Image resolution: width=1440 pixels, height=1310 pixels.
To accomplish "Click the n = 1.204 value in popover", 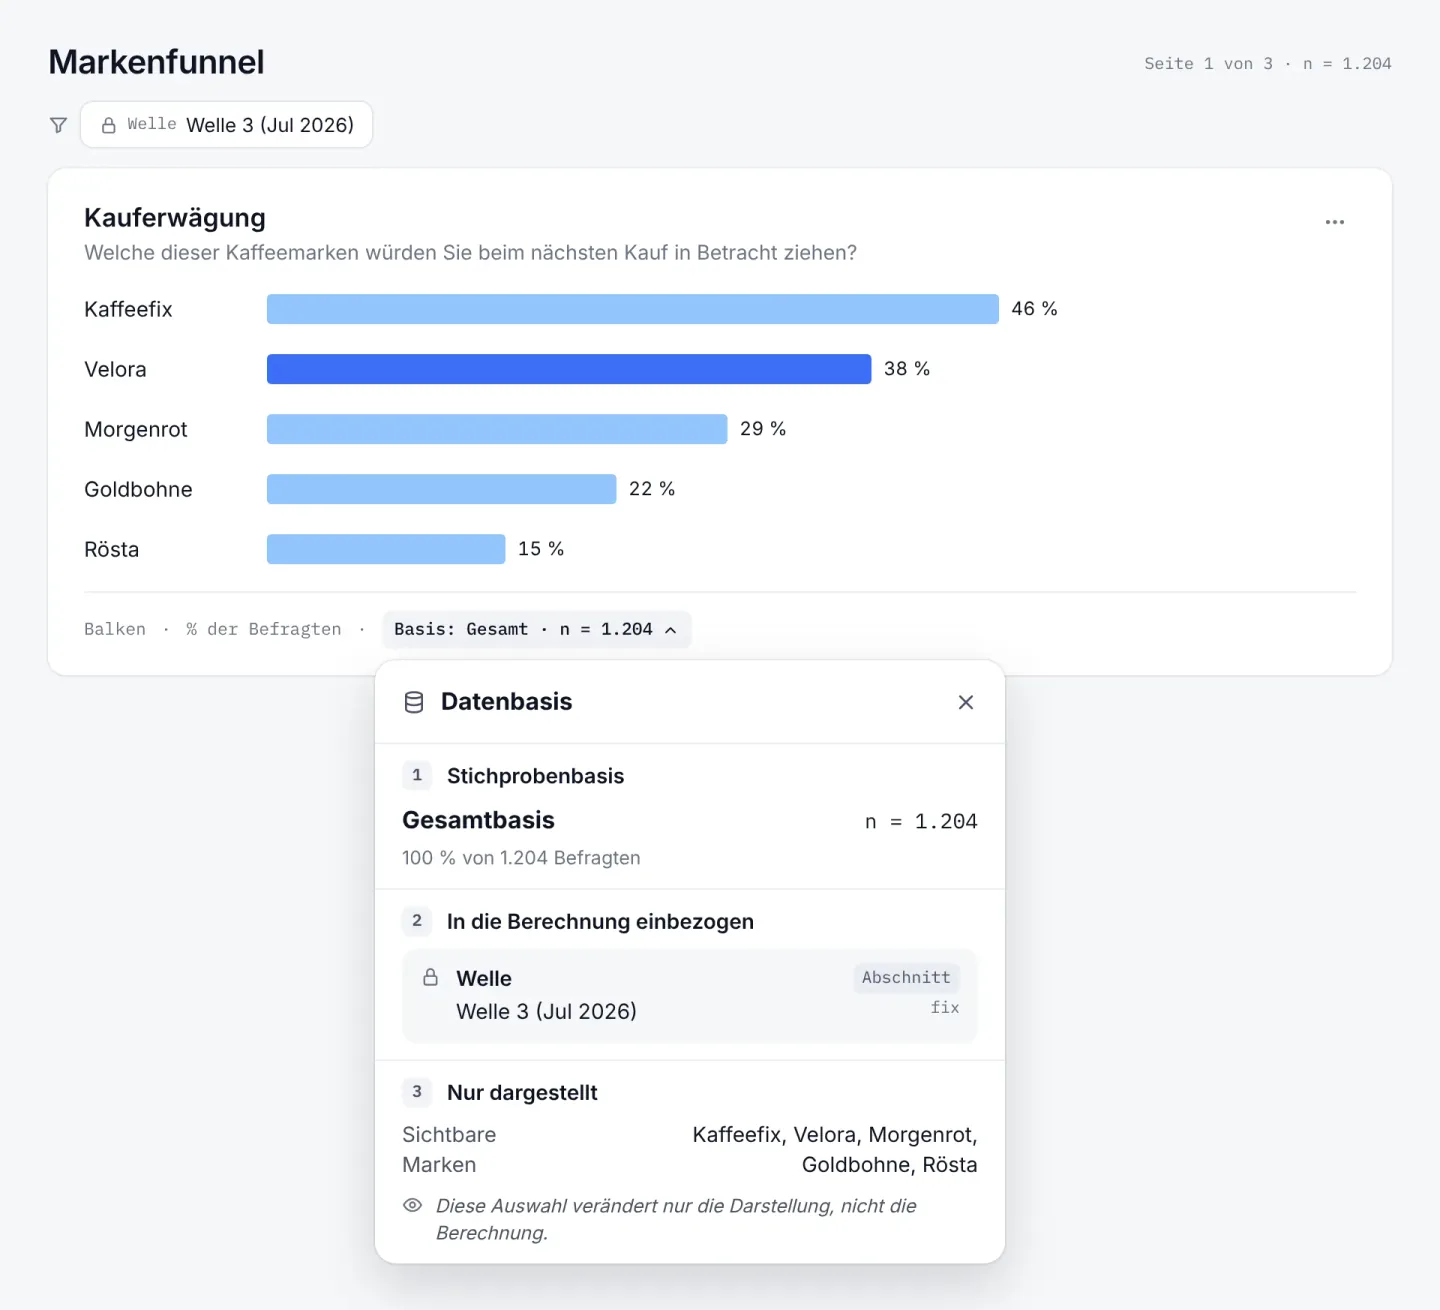I will click(x=921, y=821).
